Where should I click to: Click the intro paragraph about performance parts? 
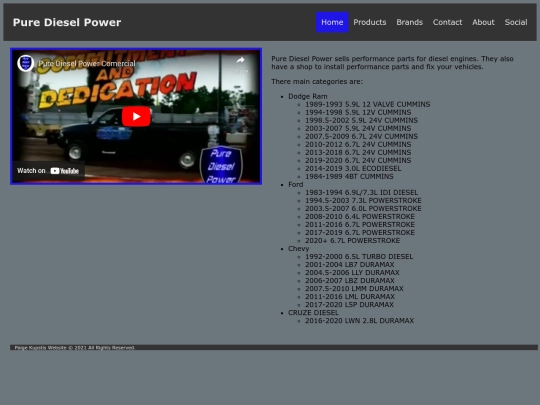tap(392, 63)
